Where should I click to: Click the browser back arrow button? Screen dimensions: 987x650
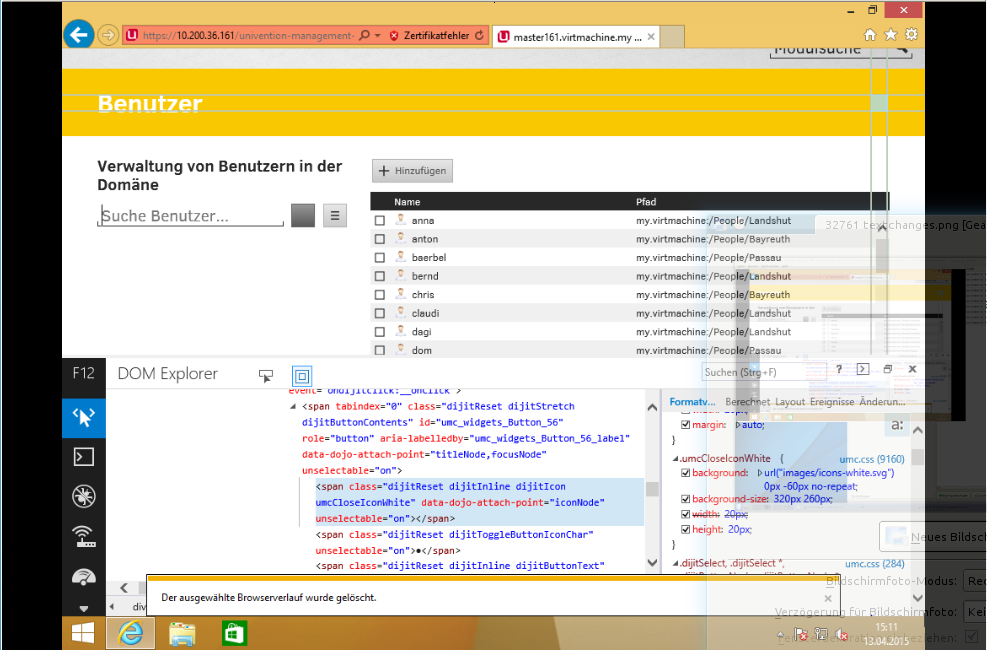[77, 35]
